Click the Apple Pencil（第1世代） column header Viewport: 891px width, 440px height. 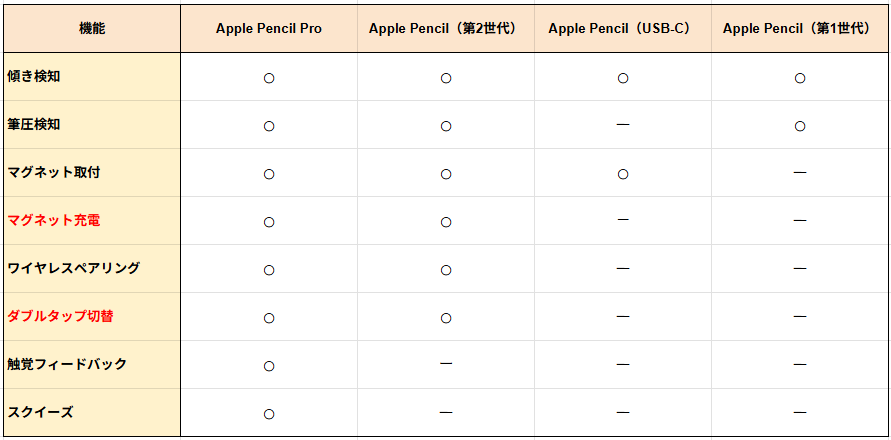[x=799, y=29]
